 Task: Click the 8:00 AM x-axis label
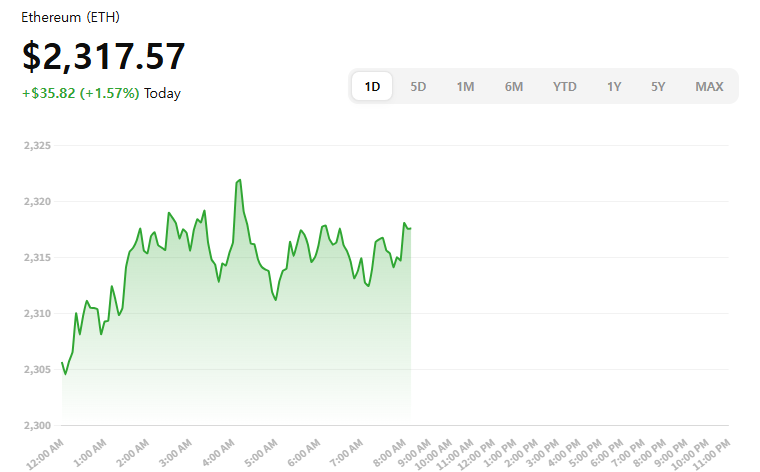pyautogui.click(x=389, y=453)
